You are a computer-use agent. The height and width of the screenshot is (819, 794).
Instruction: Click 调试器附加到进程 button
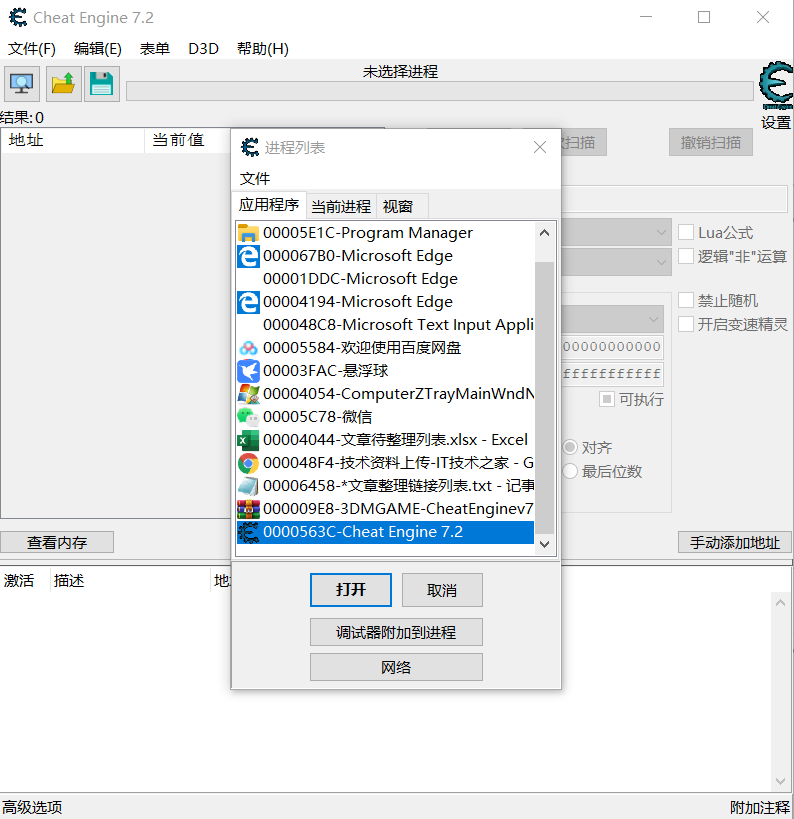396,633
